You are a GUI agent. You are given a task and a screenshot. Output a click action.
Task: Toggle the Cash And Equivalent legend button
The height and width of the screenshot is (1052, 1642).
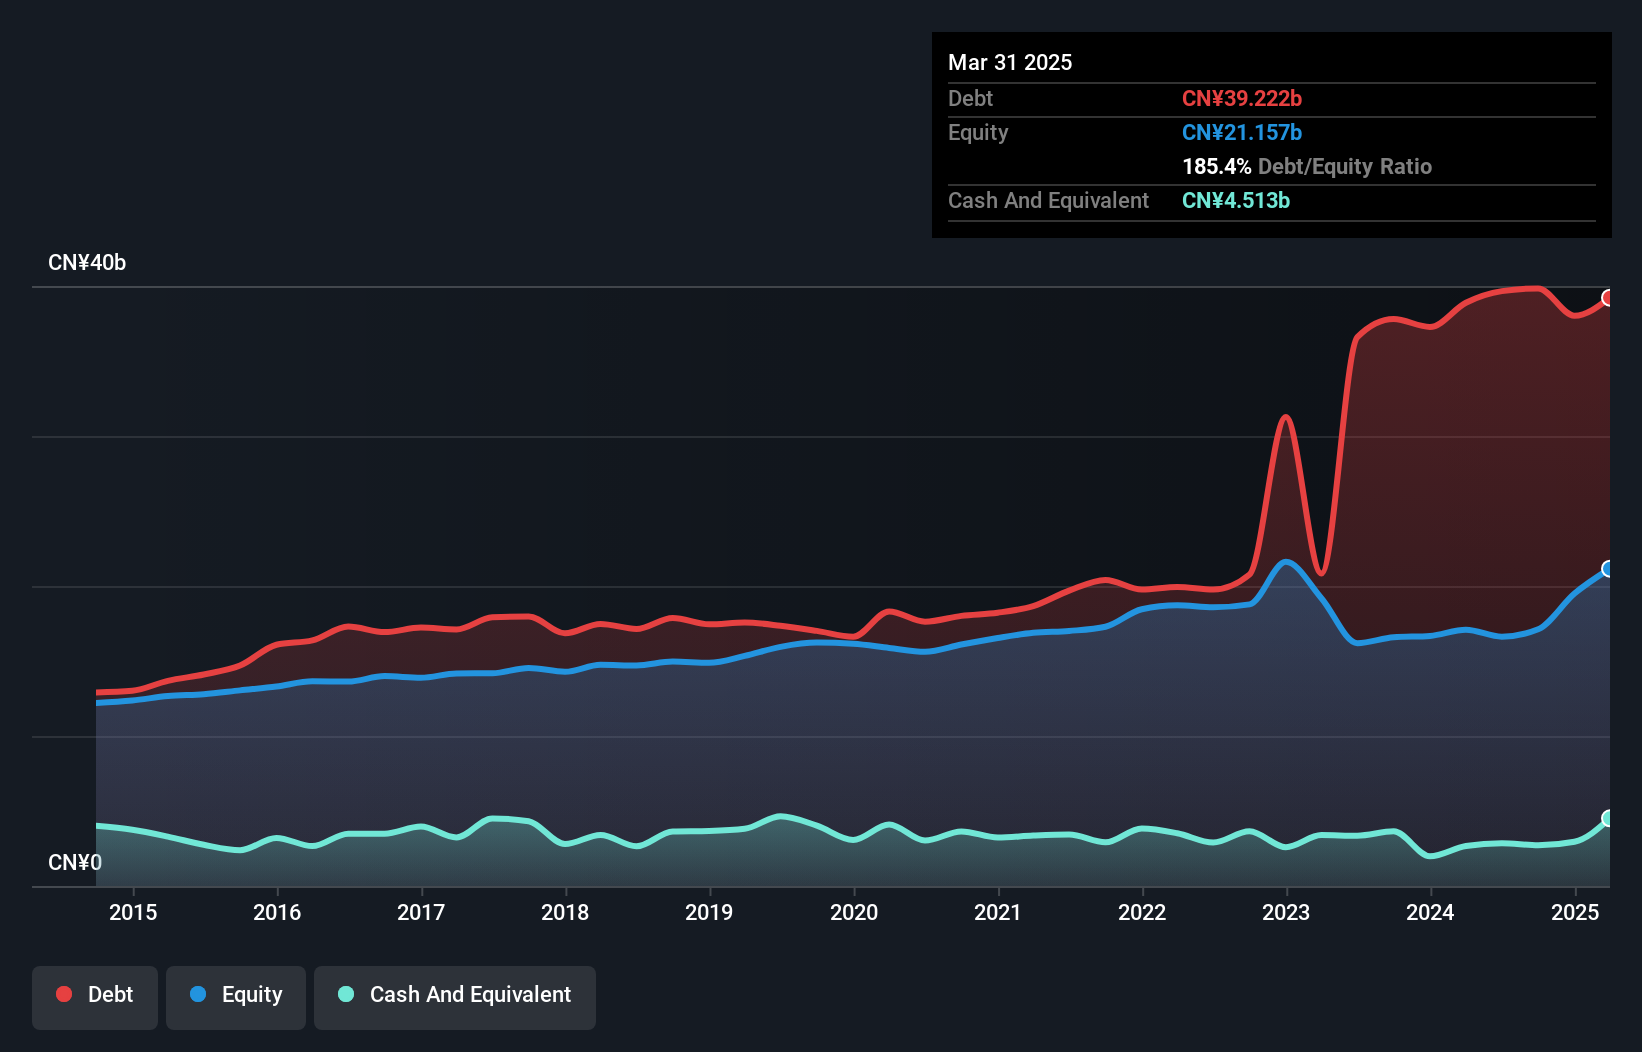point(455,997)
